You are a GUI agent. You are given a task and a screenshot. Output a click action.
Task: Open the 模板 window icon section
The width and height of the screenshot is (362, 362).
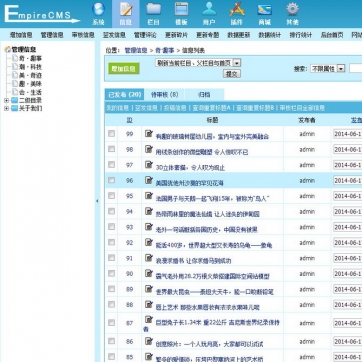coord(181,14)
